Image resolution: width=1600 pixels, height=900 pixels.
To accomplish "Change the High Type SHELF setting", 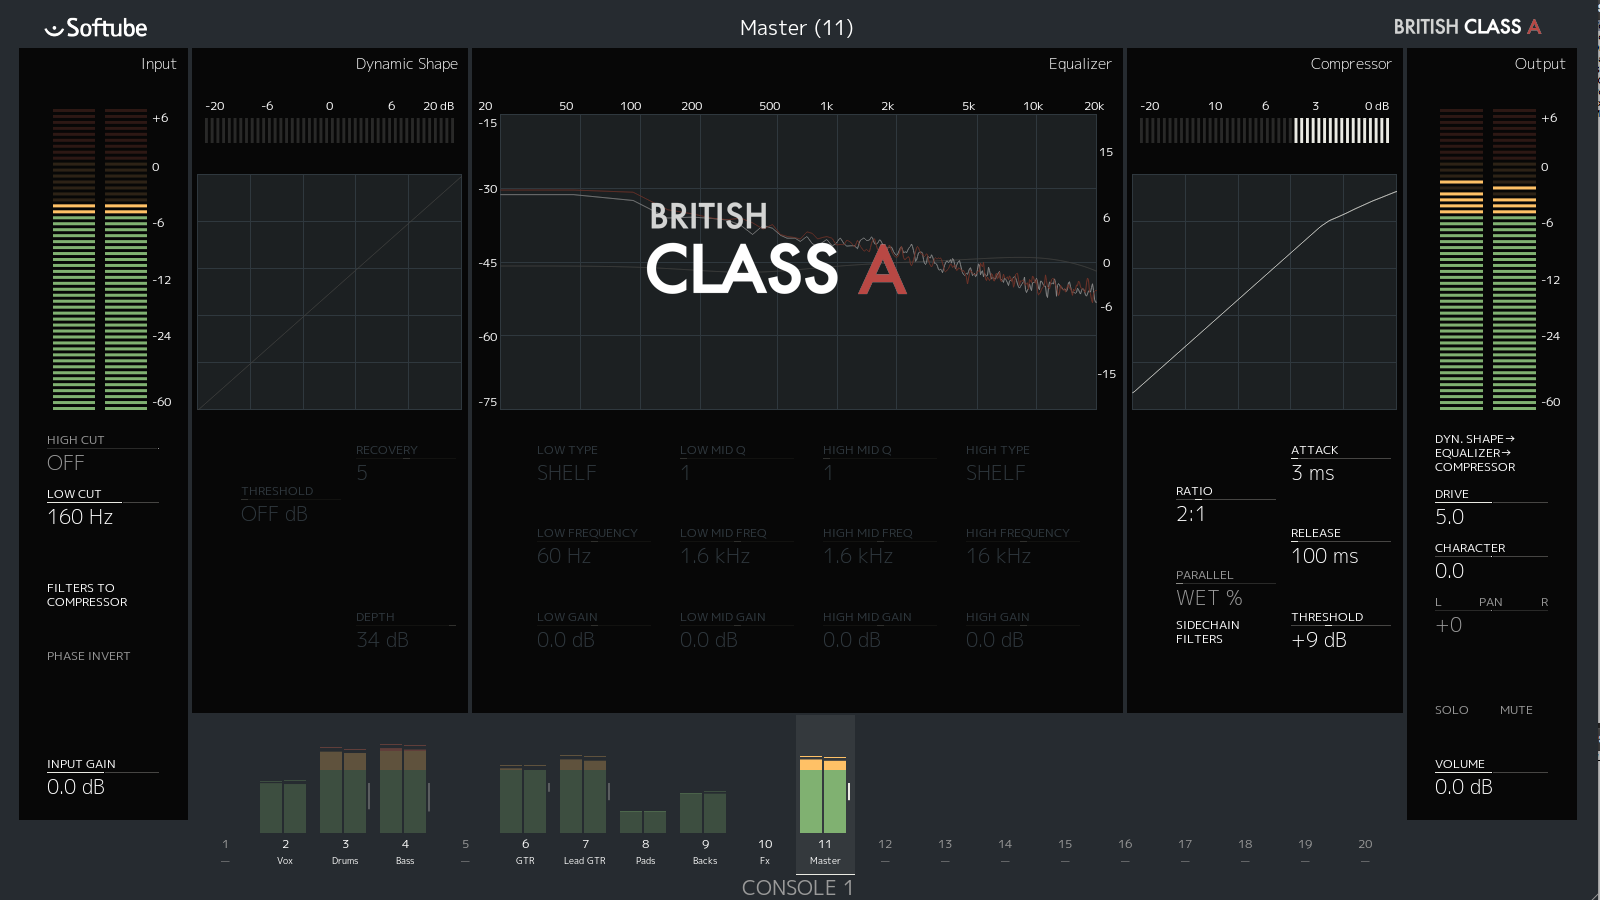I will [995, 473].
